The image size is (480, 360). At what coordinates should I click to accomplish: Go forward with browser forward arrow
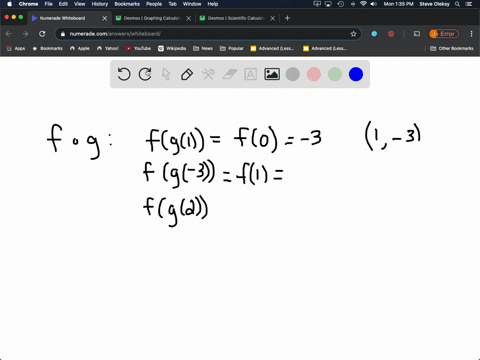25,34
